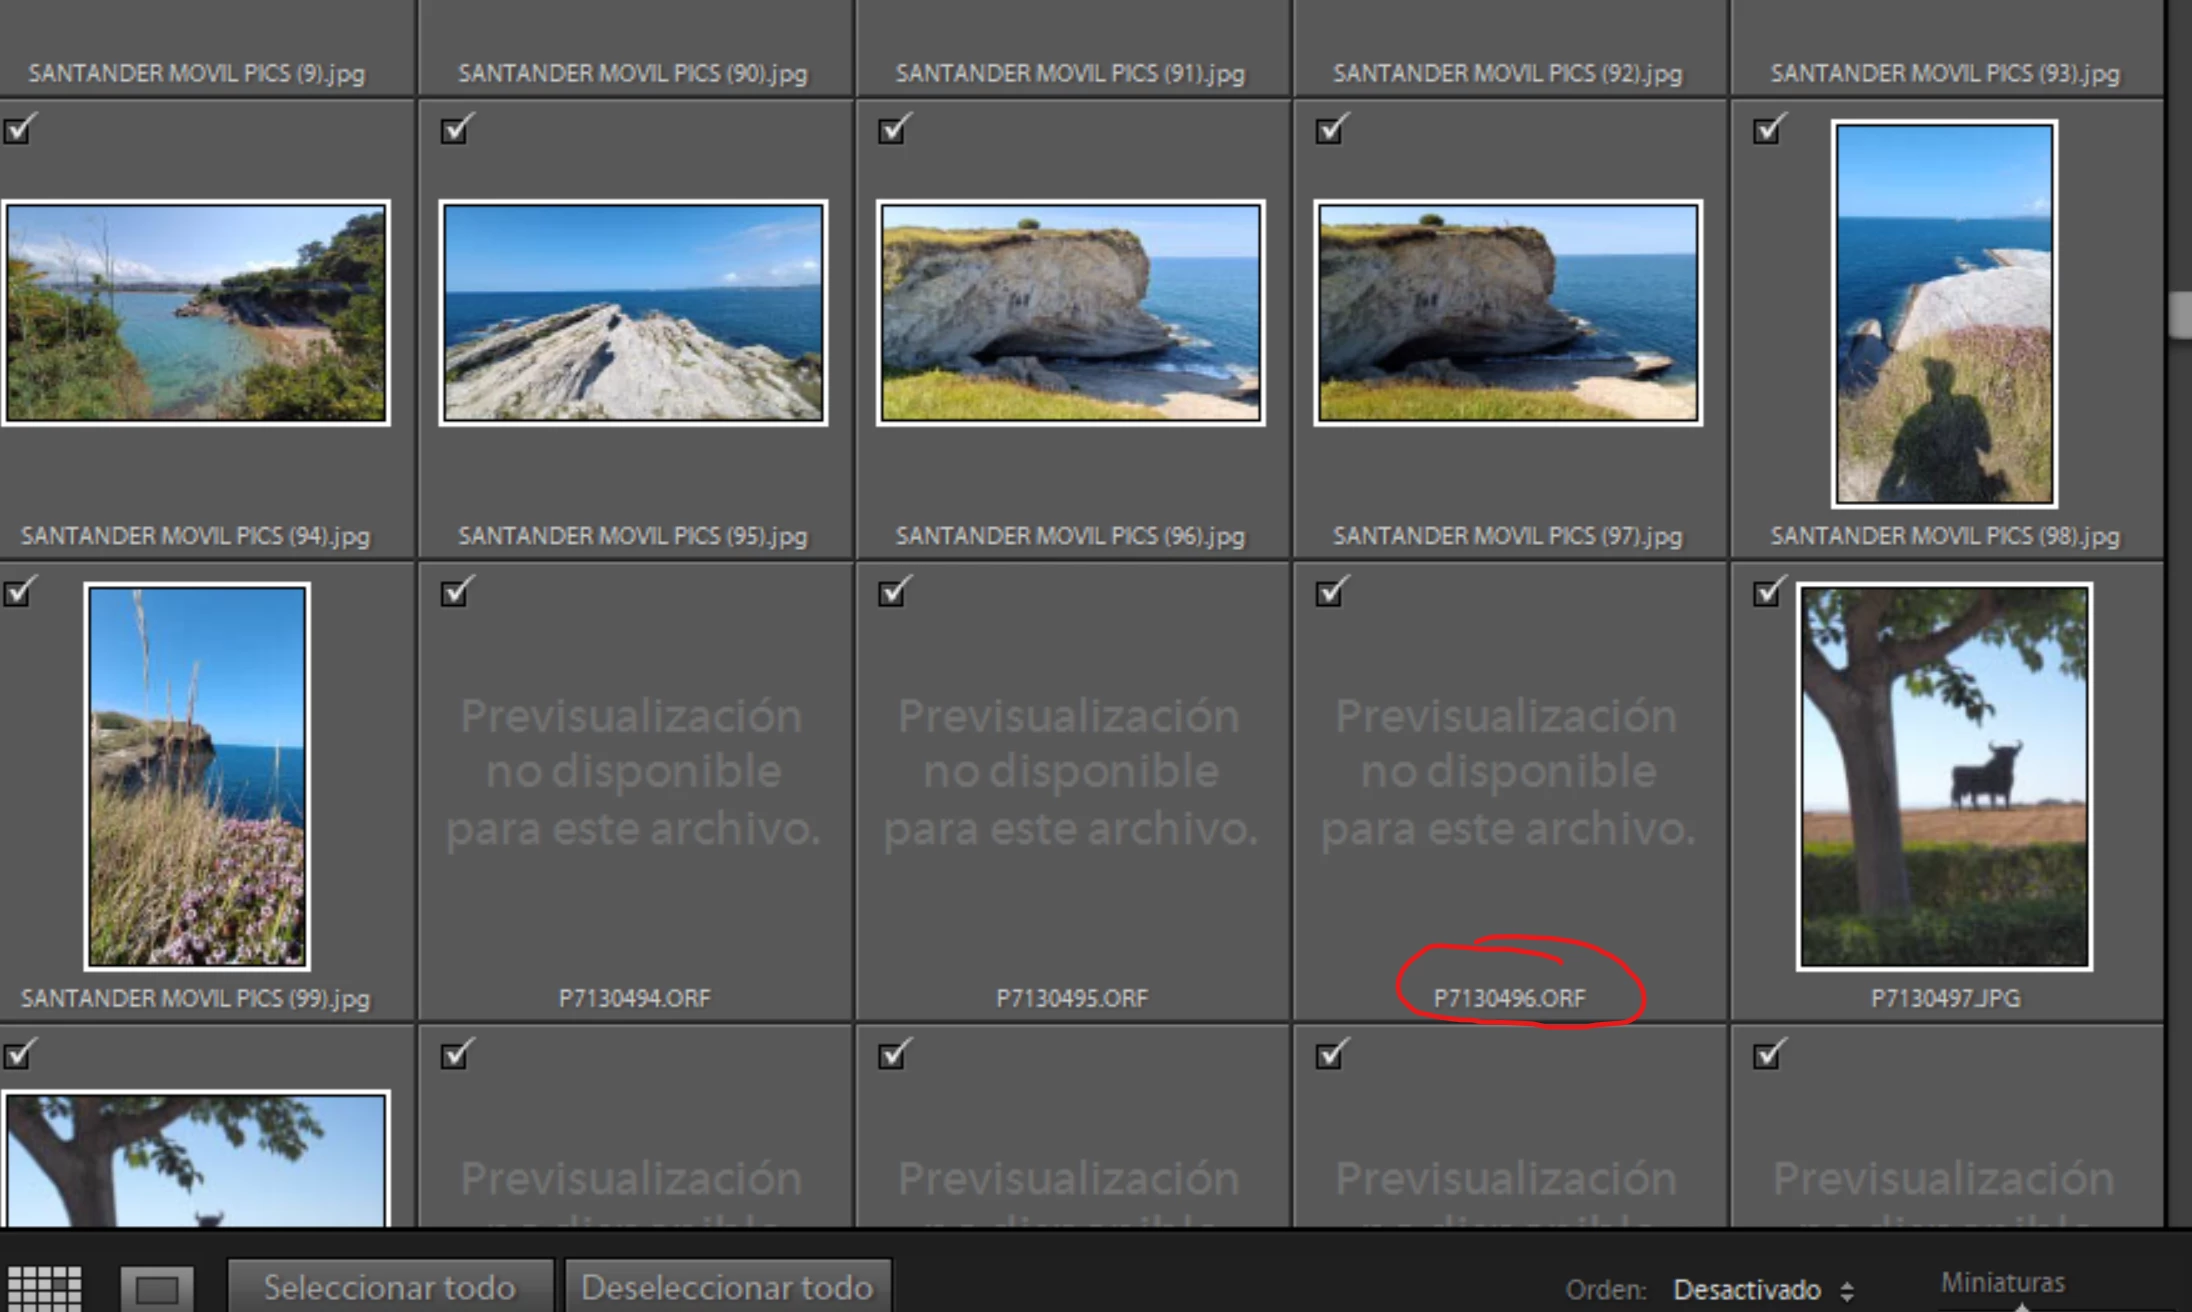The width and height of the screenshot is (2192, 1312).
Task: Click Deseleccionar todo button
Action: click(727, 1287)
